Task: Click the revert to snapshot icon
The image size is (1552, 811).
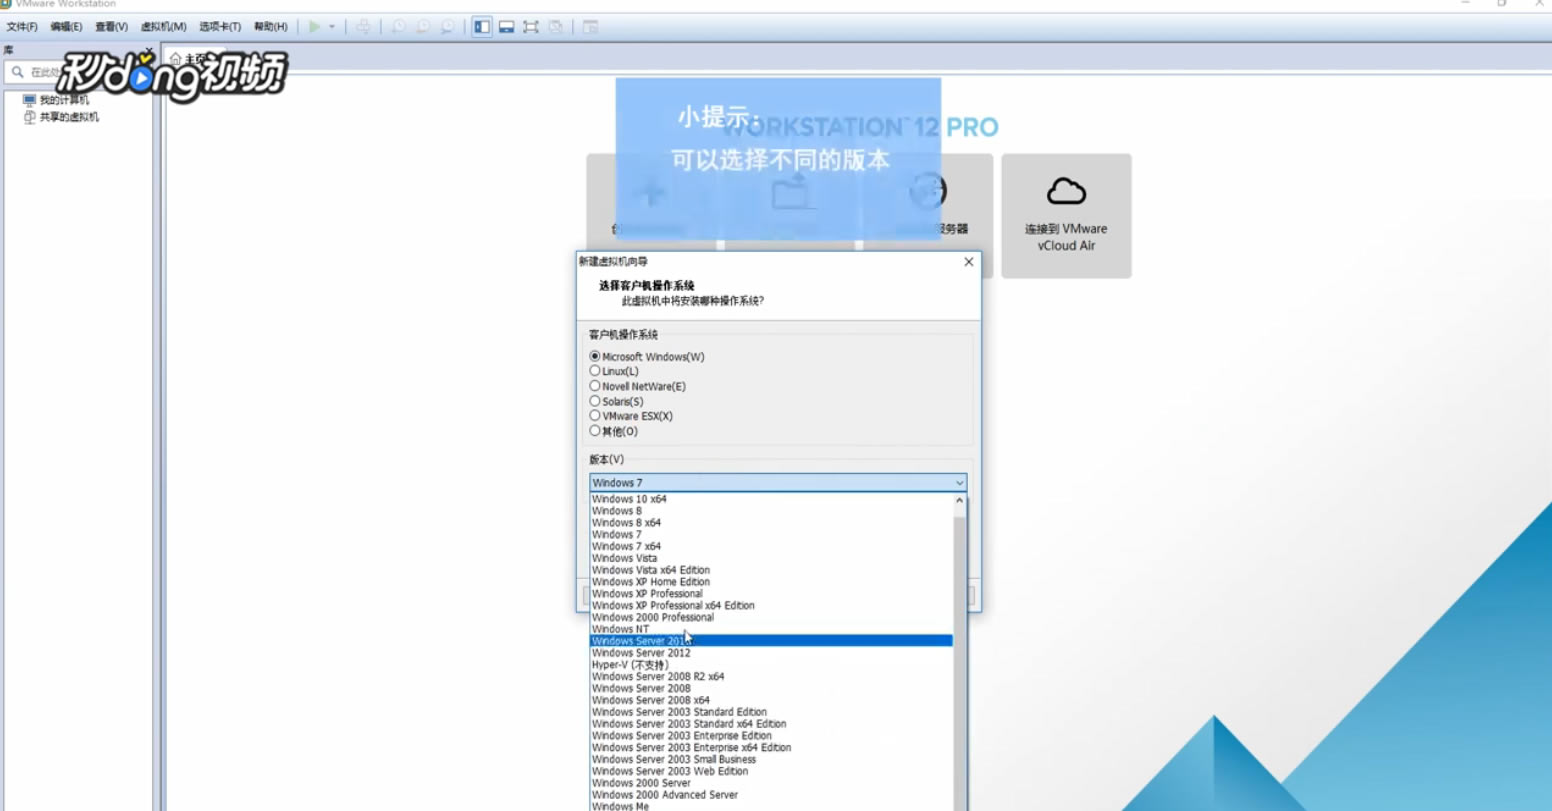Action: (x=423, y=27)
